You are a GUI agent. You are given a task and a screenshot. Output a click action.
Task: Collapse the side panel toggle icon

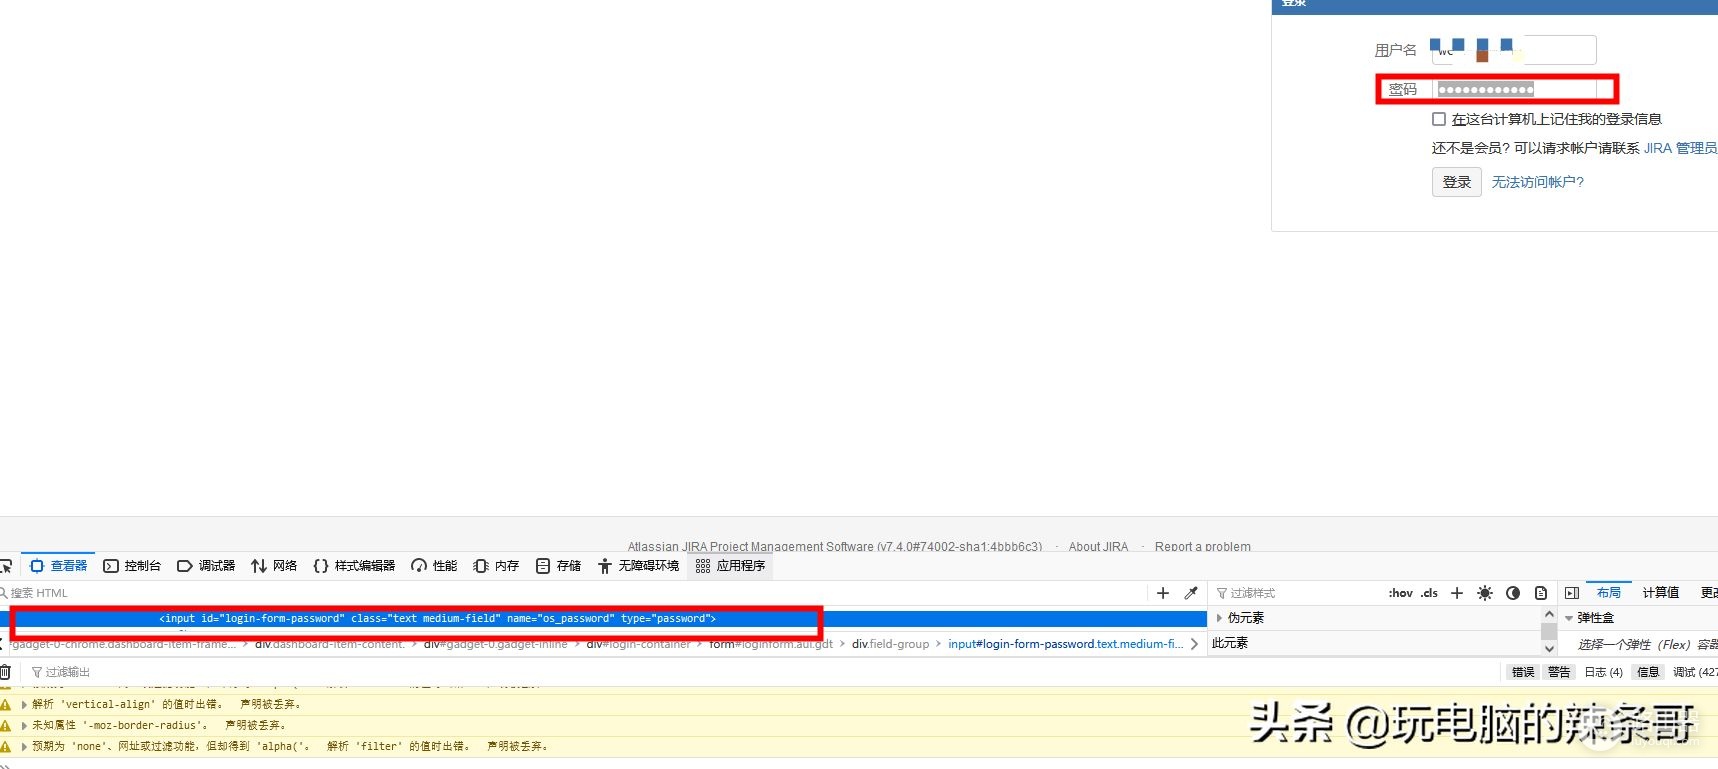point(1572,593)
